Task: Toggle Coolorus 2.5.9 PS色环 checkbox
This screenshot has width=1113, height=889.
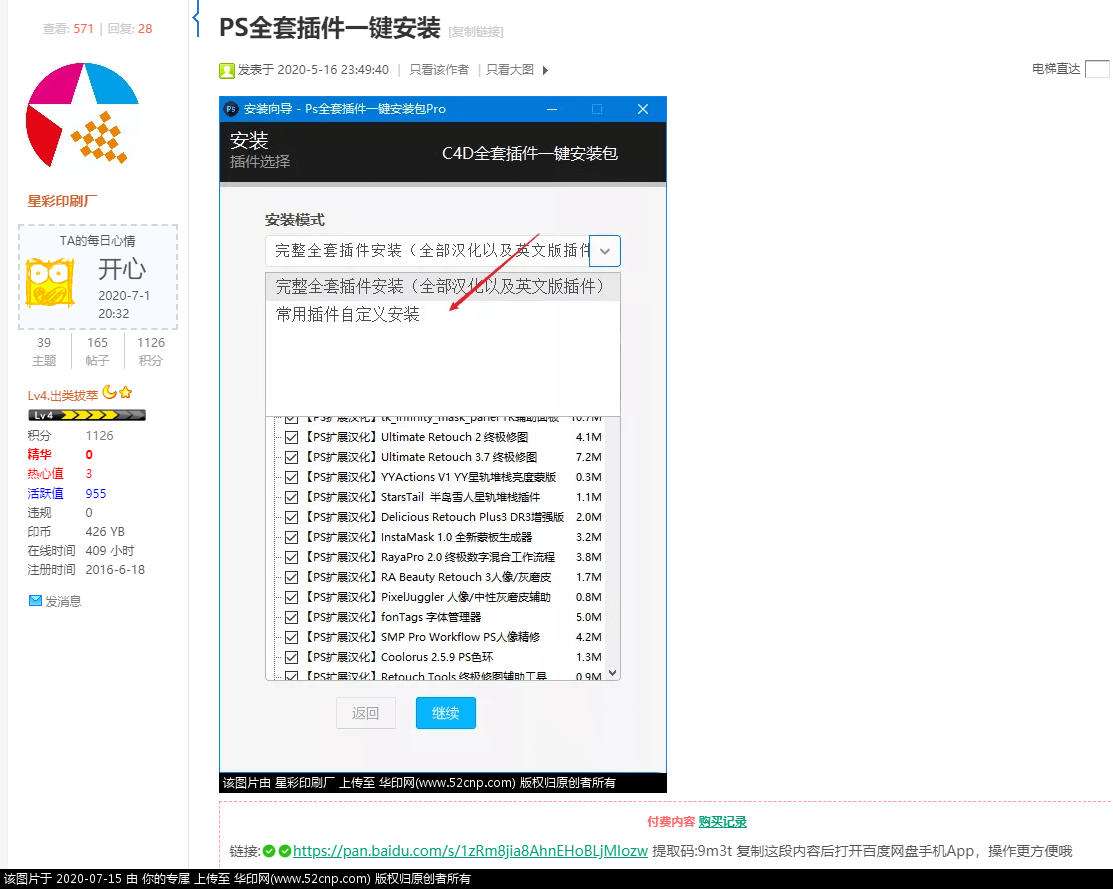Action: point(291,657)
